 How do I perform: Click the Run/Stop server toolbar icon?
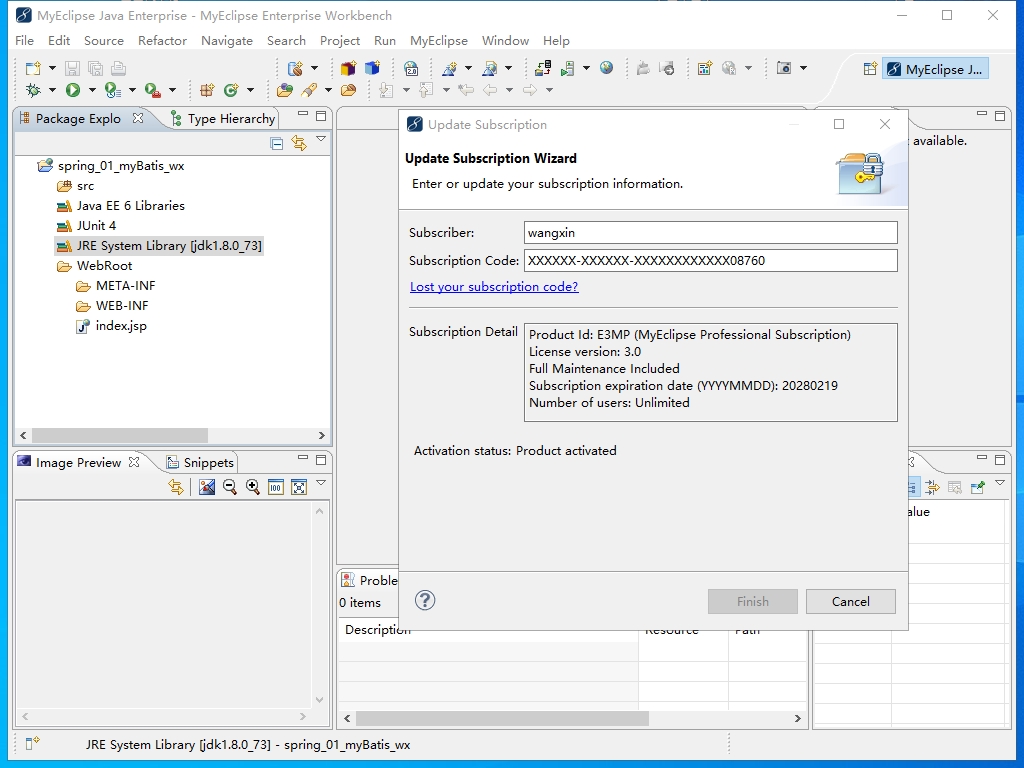click(x=567, y=68)
